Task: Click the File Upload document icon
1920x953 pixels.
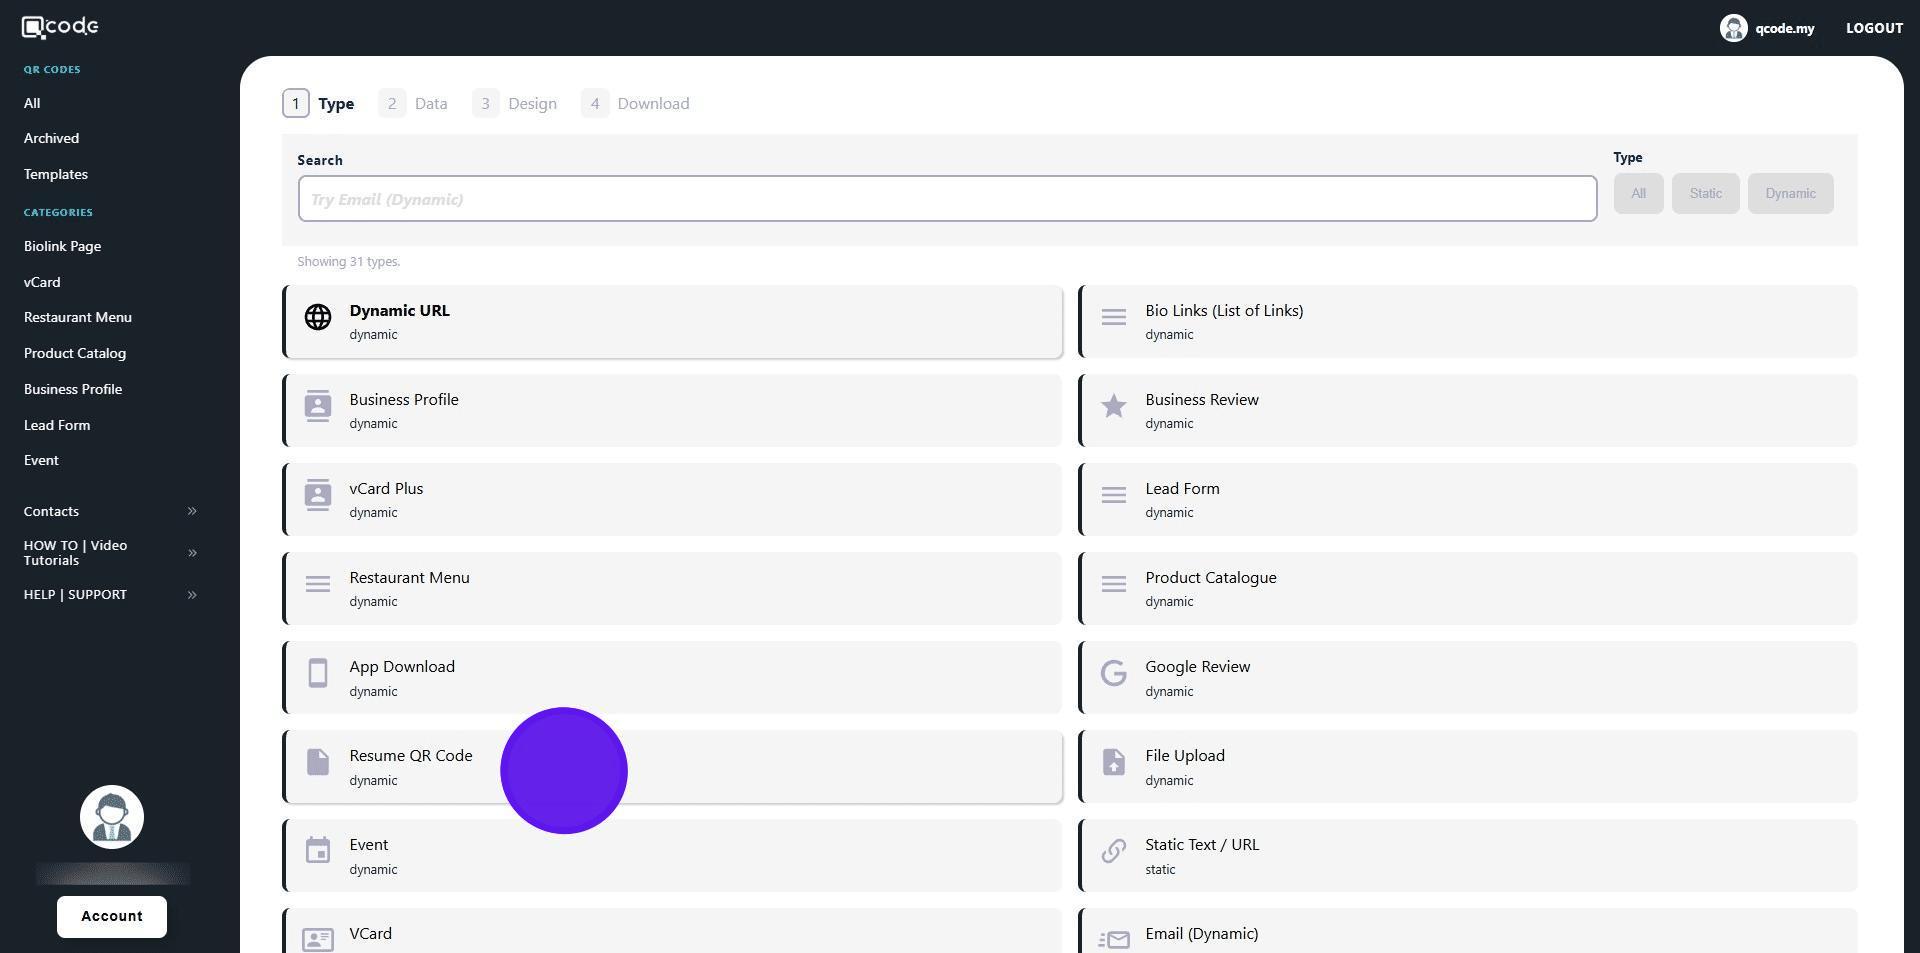Action: [1113, 762]
